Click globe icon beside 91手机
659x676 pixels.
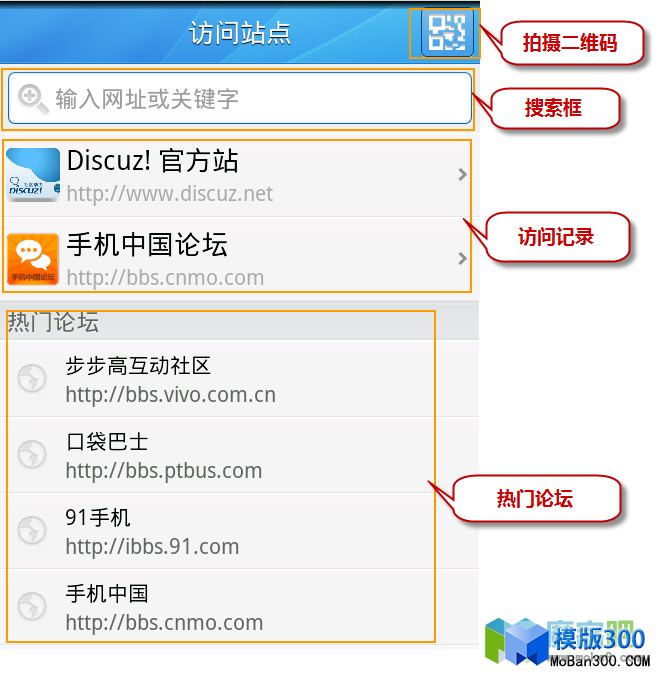[x=32, y=530]
